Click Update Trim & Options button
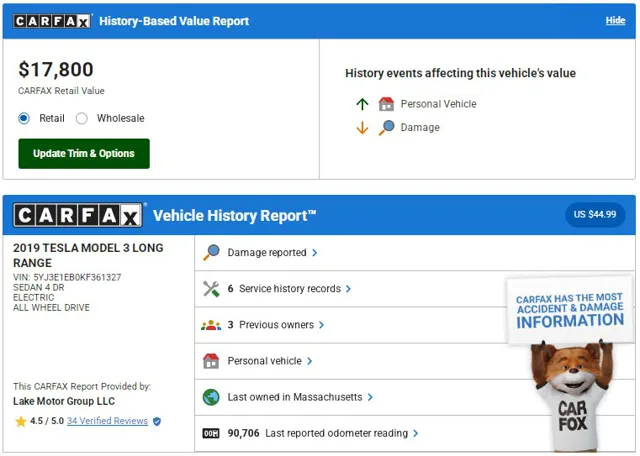This screenshot has width=640, height=456. [x=84, y=154]
